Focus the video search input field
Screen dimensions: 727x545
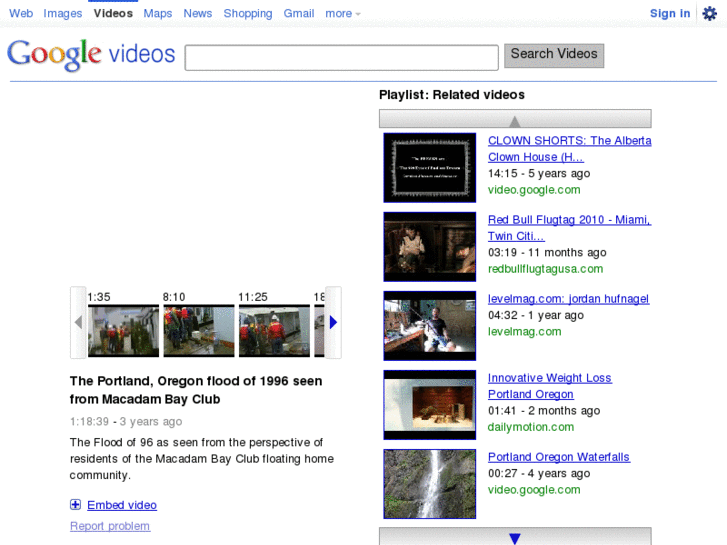342,58
